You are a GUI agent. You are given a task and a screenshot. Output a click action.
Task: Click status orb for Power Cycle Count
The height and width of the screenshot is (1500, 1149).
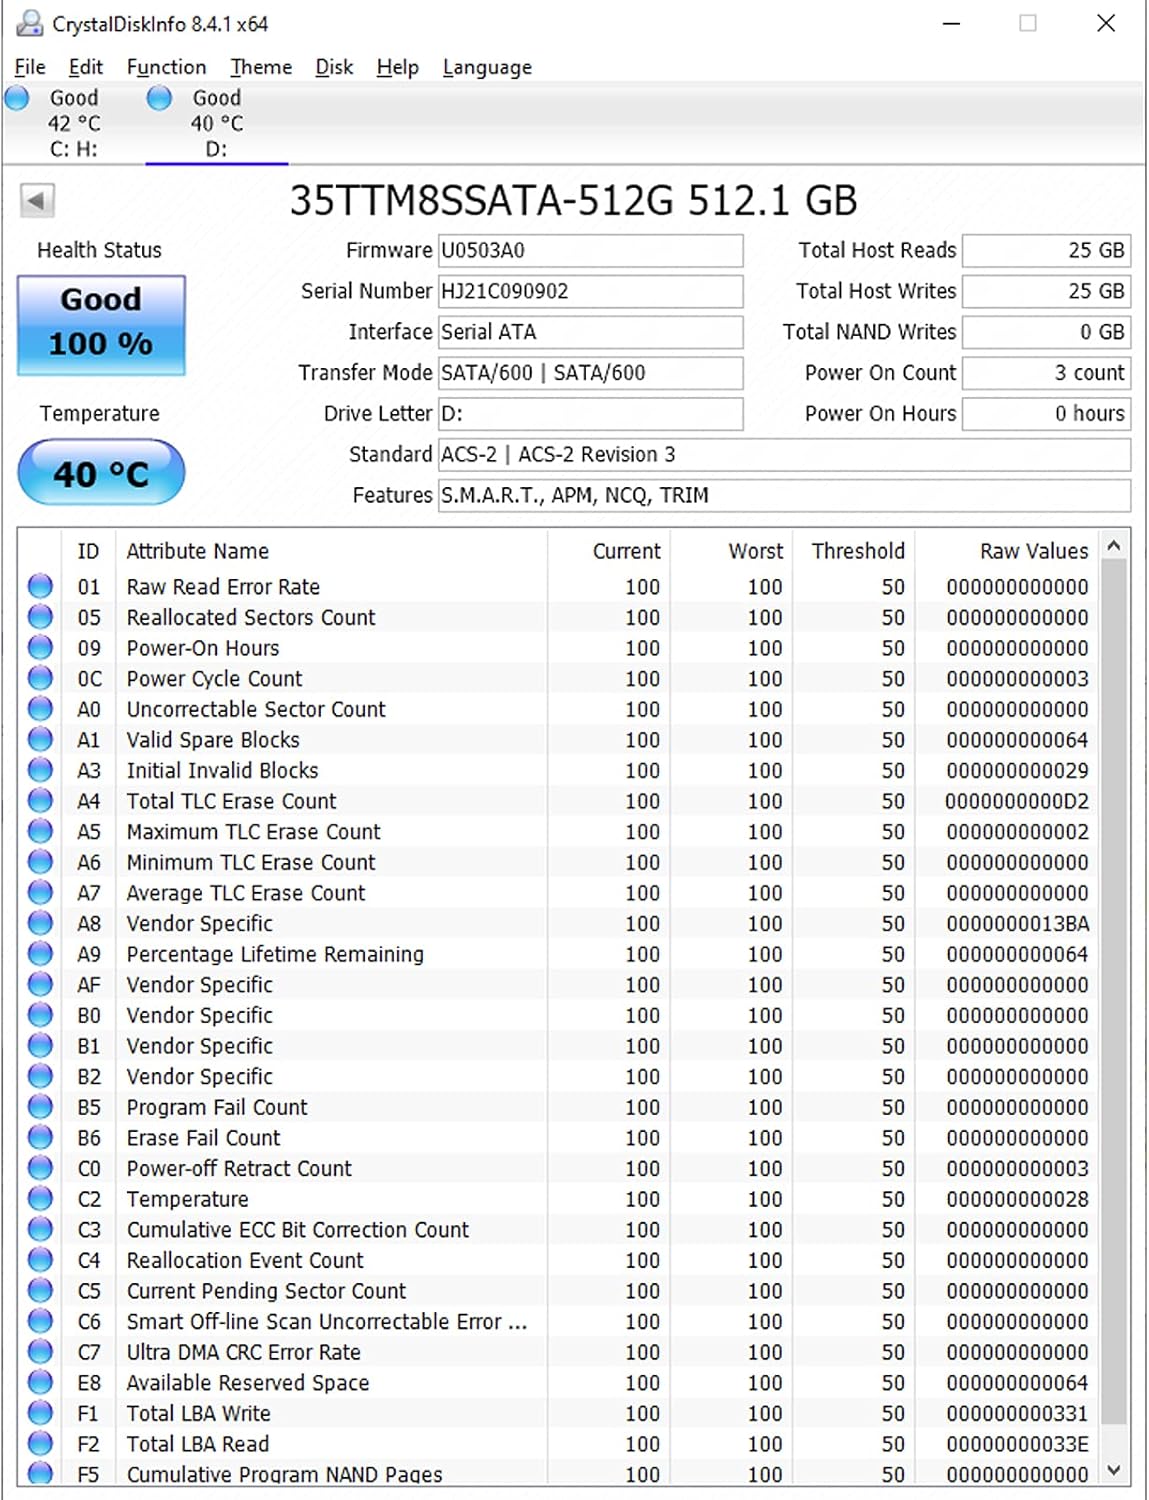click(x=40, y=678)
